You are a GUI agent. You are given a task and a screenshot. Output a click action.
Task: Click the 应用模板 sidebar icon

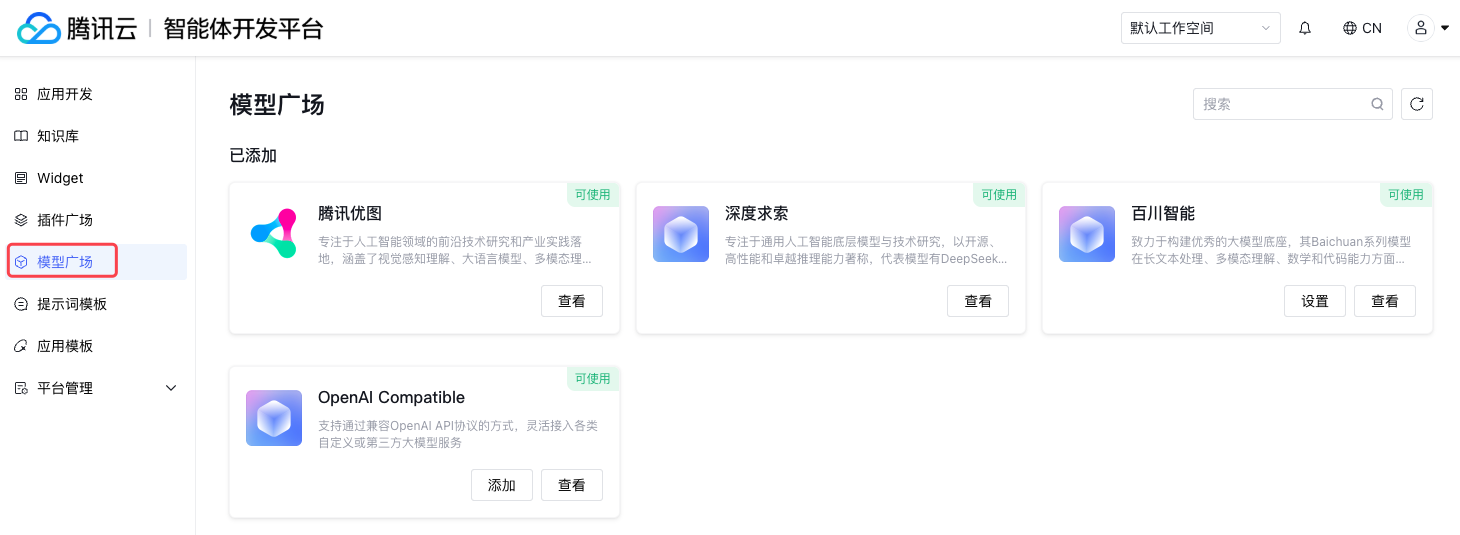(21, 346)
